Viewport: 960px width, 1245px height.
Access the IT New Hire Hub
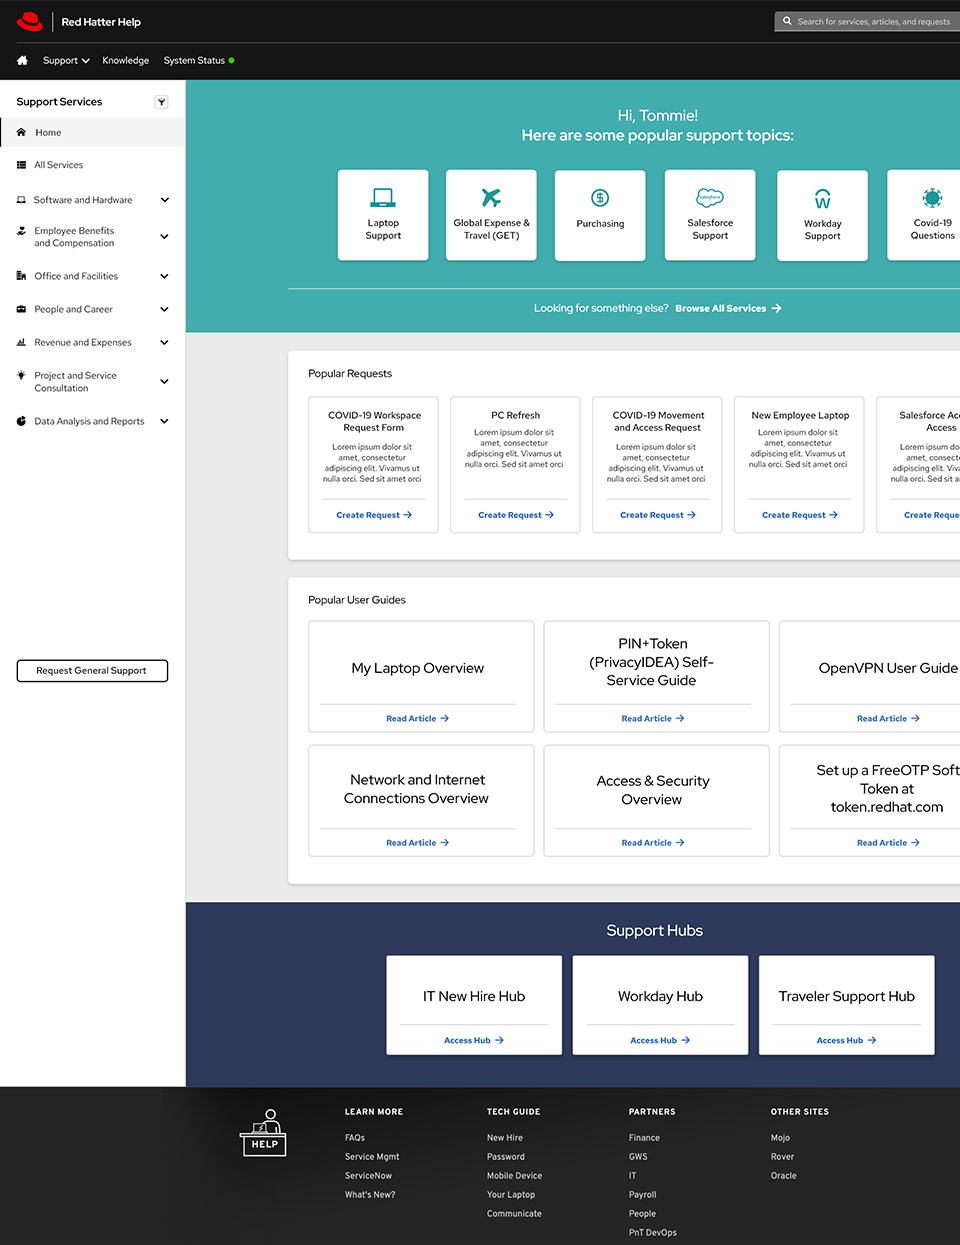(474, 1040)
